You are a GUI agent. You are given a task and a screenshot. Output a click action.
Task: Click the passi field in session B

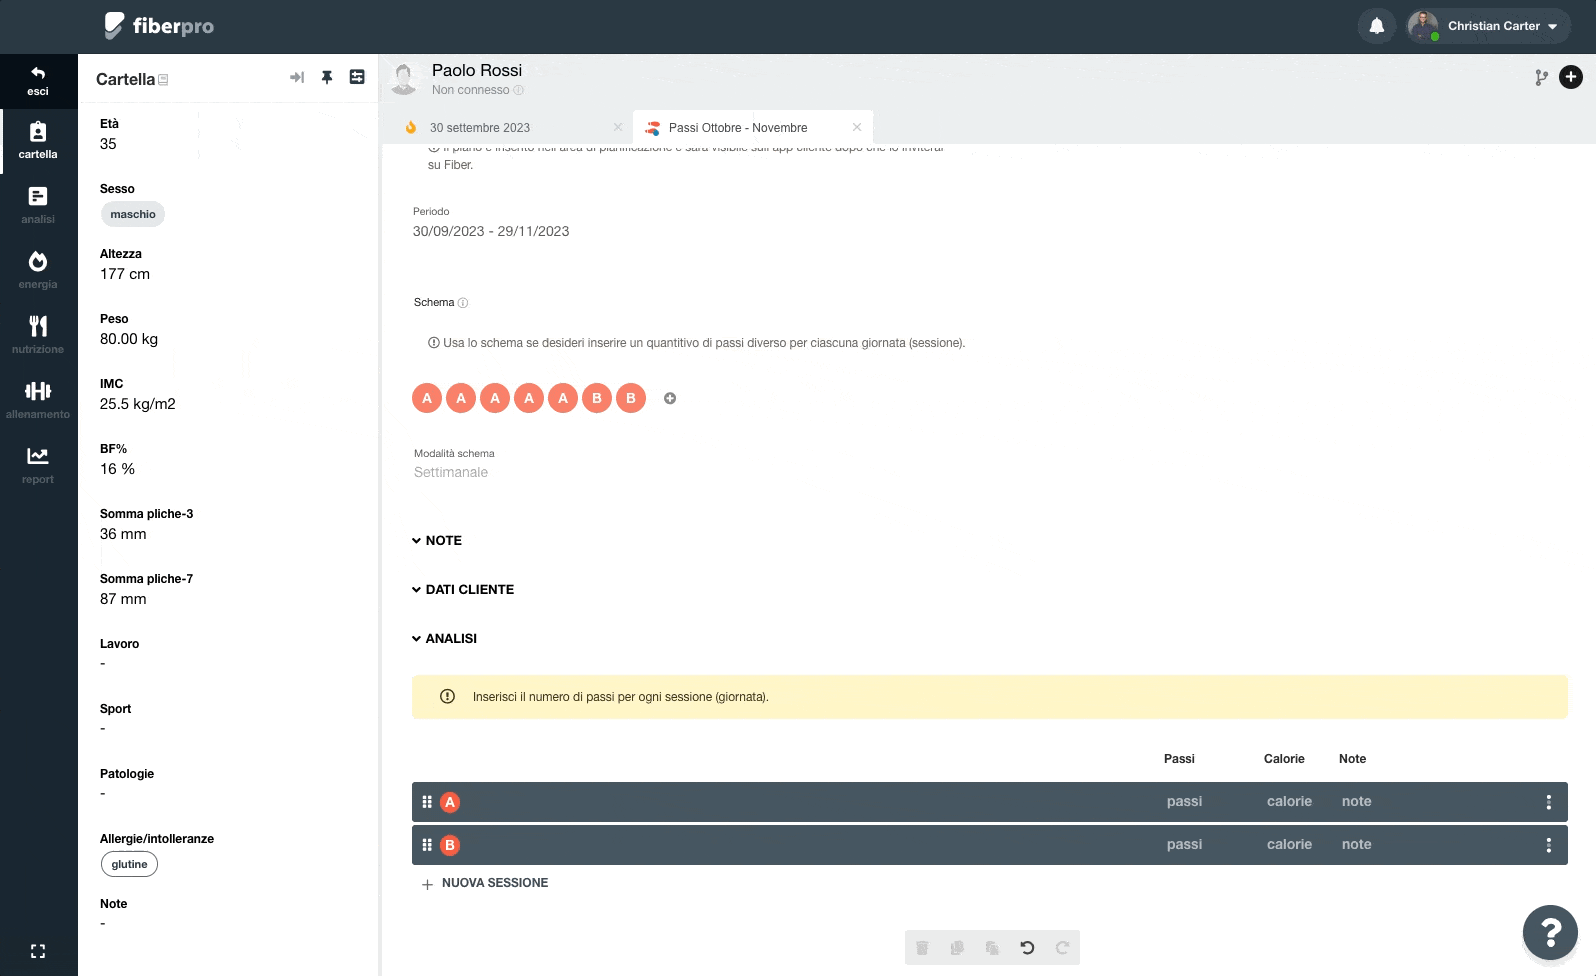[x=1185, y=844]
